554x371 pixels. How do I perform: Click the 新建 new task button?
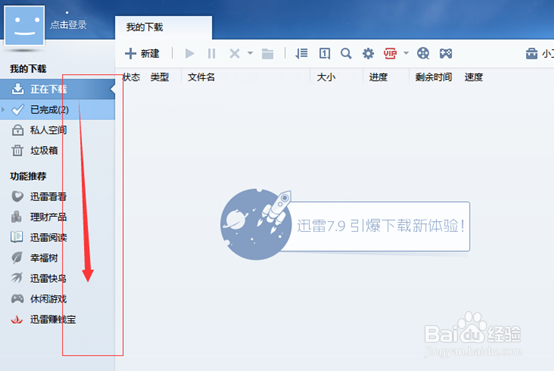142,54
